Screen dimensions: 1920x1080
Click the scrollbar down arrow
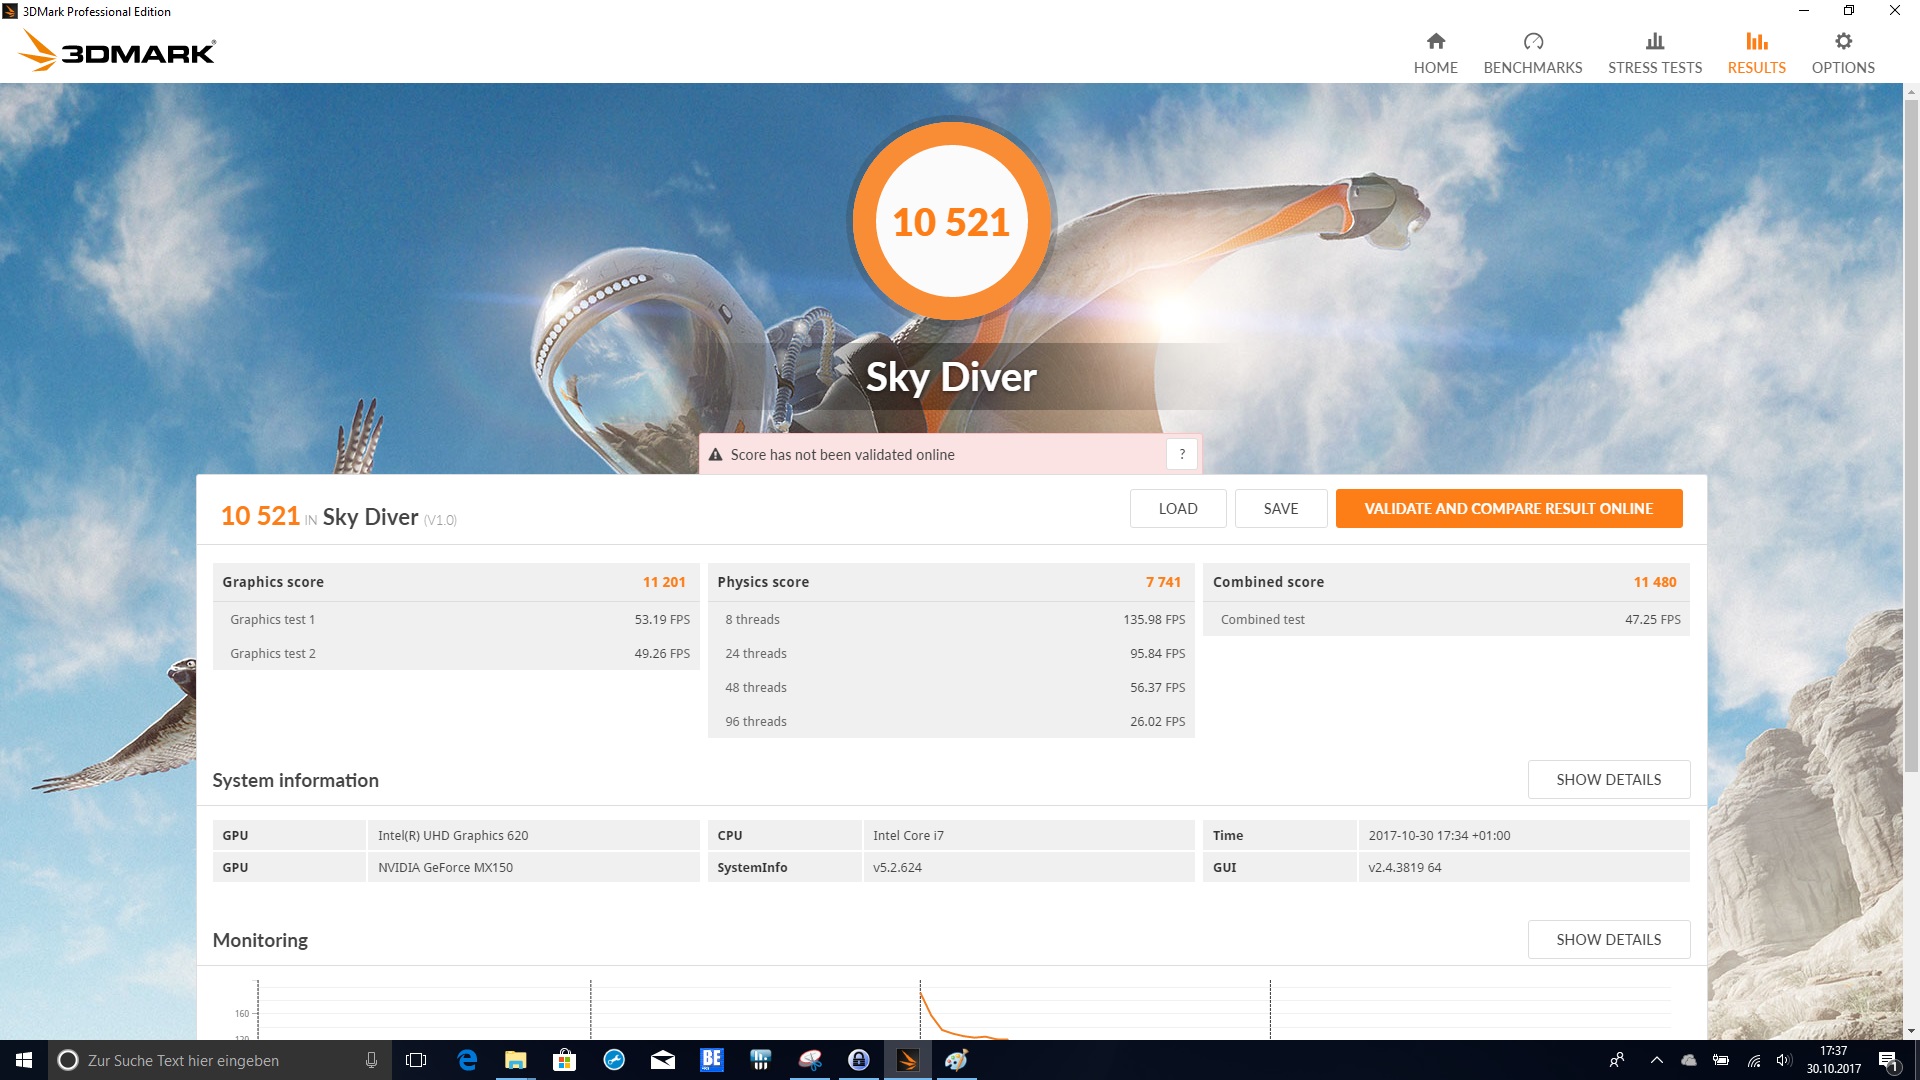pyautogui.click(x=1911, y=1031)
